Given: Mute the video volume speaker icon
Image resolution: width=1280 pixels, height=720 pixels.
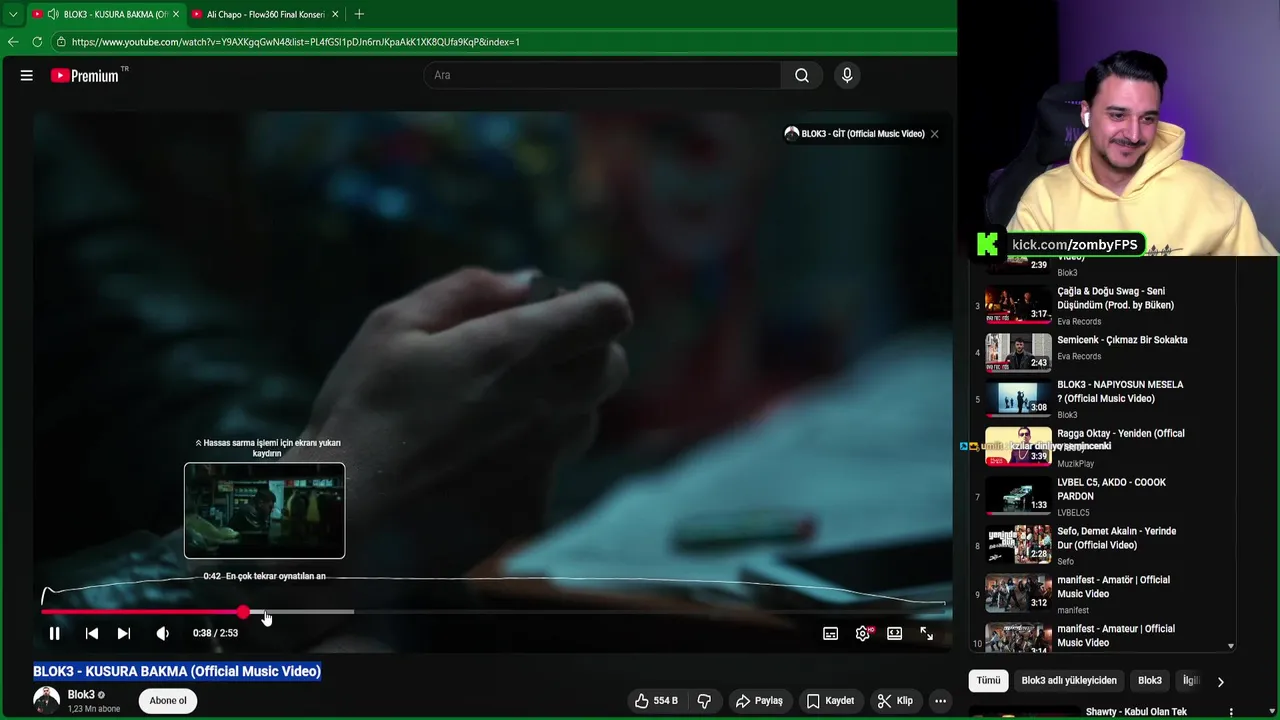Looking at the screenshot, I should coord(162,633).
